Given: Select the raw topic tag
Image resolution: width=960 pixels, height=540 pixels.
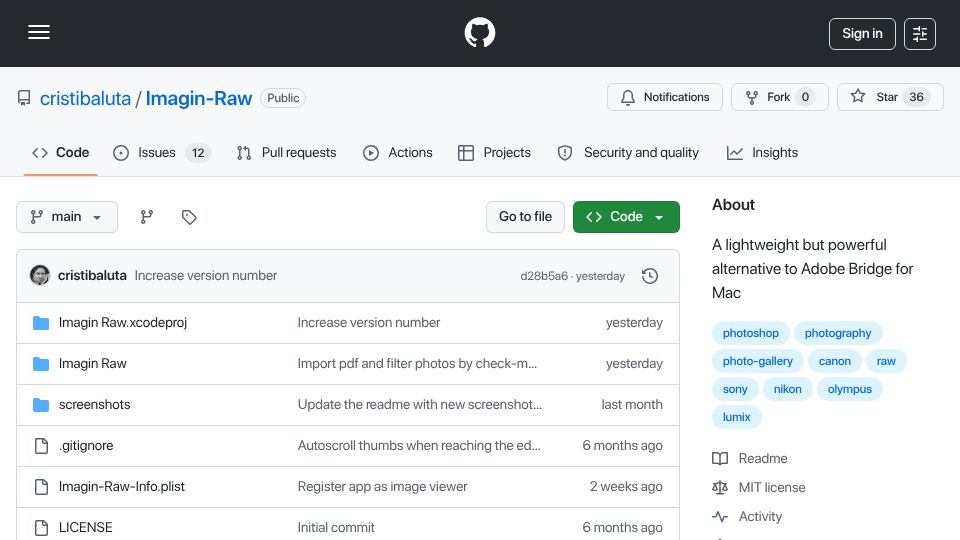Looking at the screenshot, I should (x=886, y=361).
